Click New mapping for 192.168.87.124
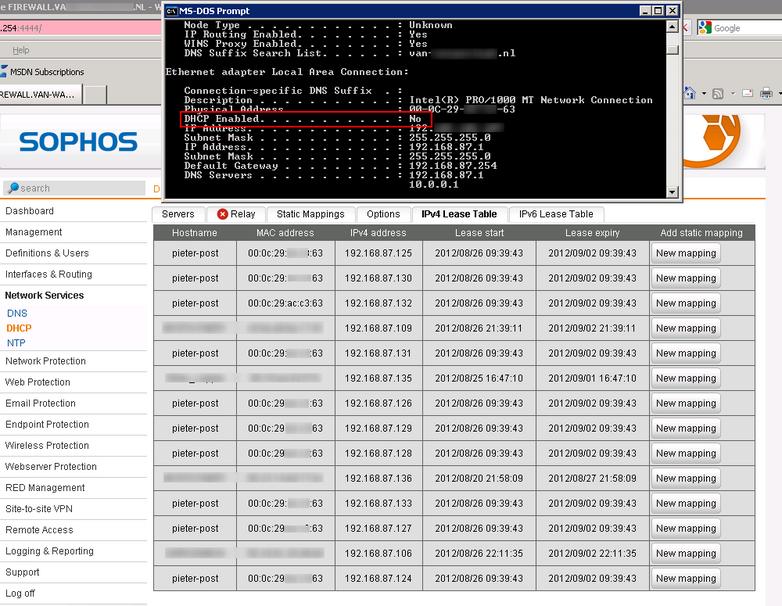 click(x=686, y=579)
